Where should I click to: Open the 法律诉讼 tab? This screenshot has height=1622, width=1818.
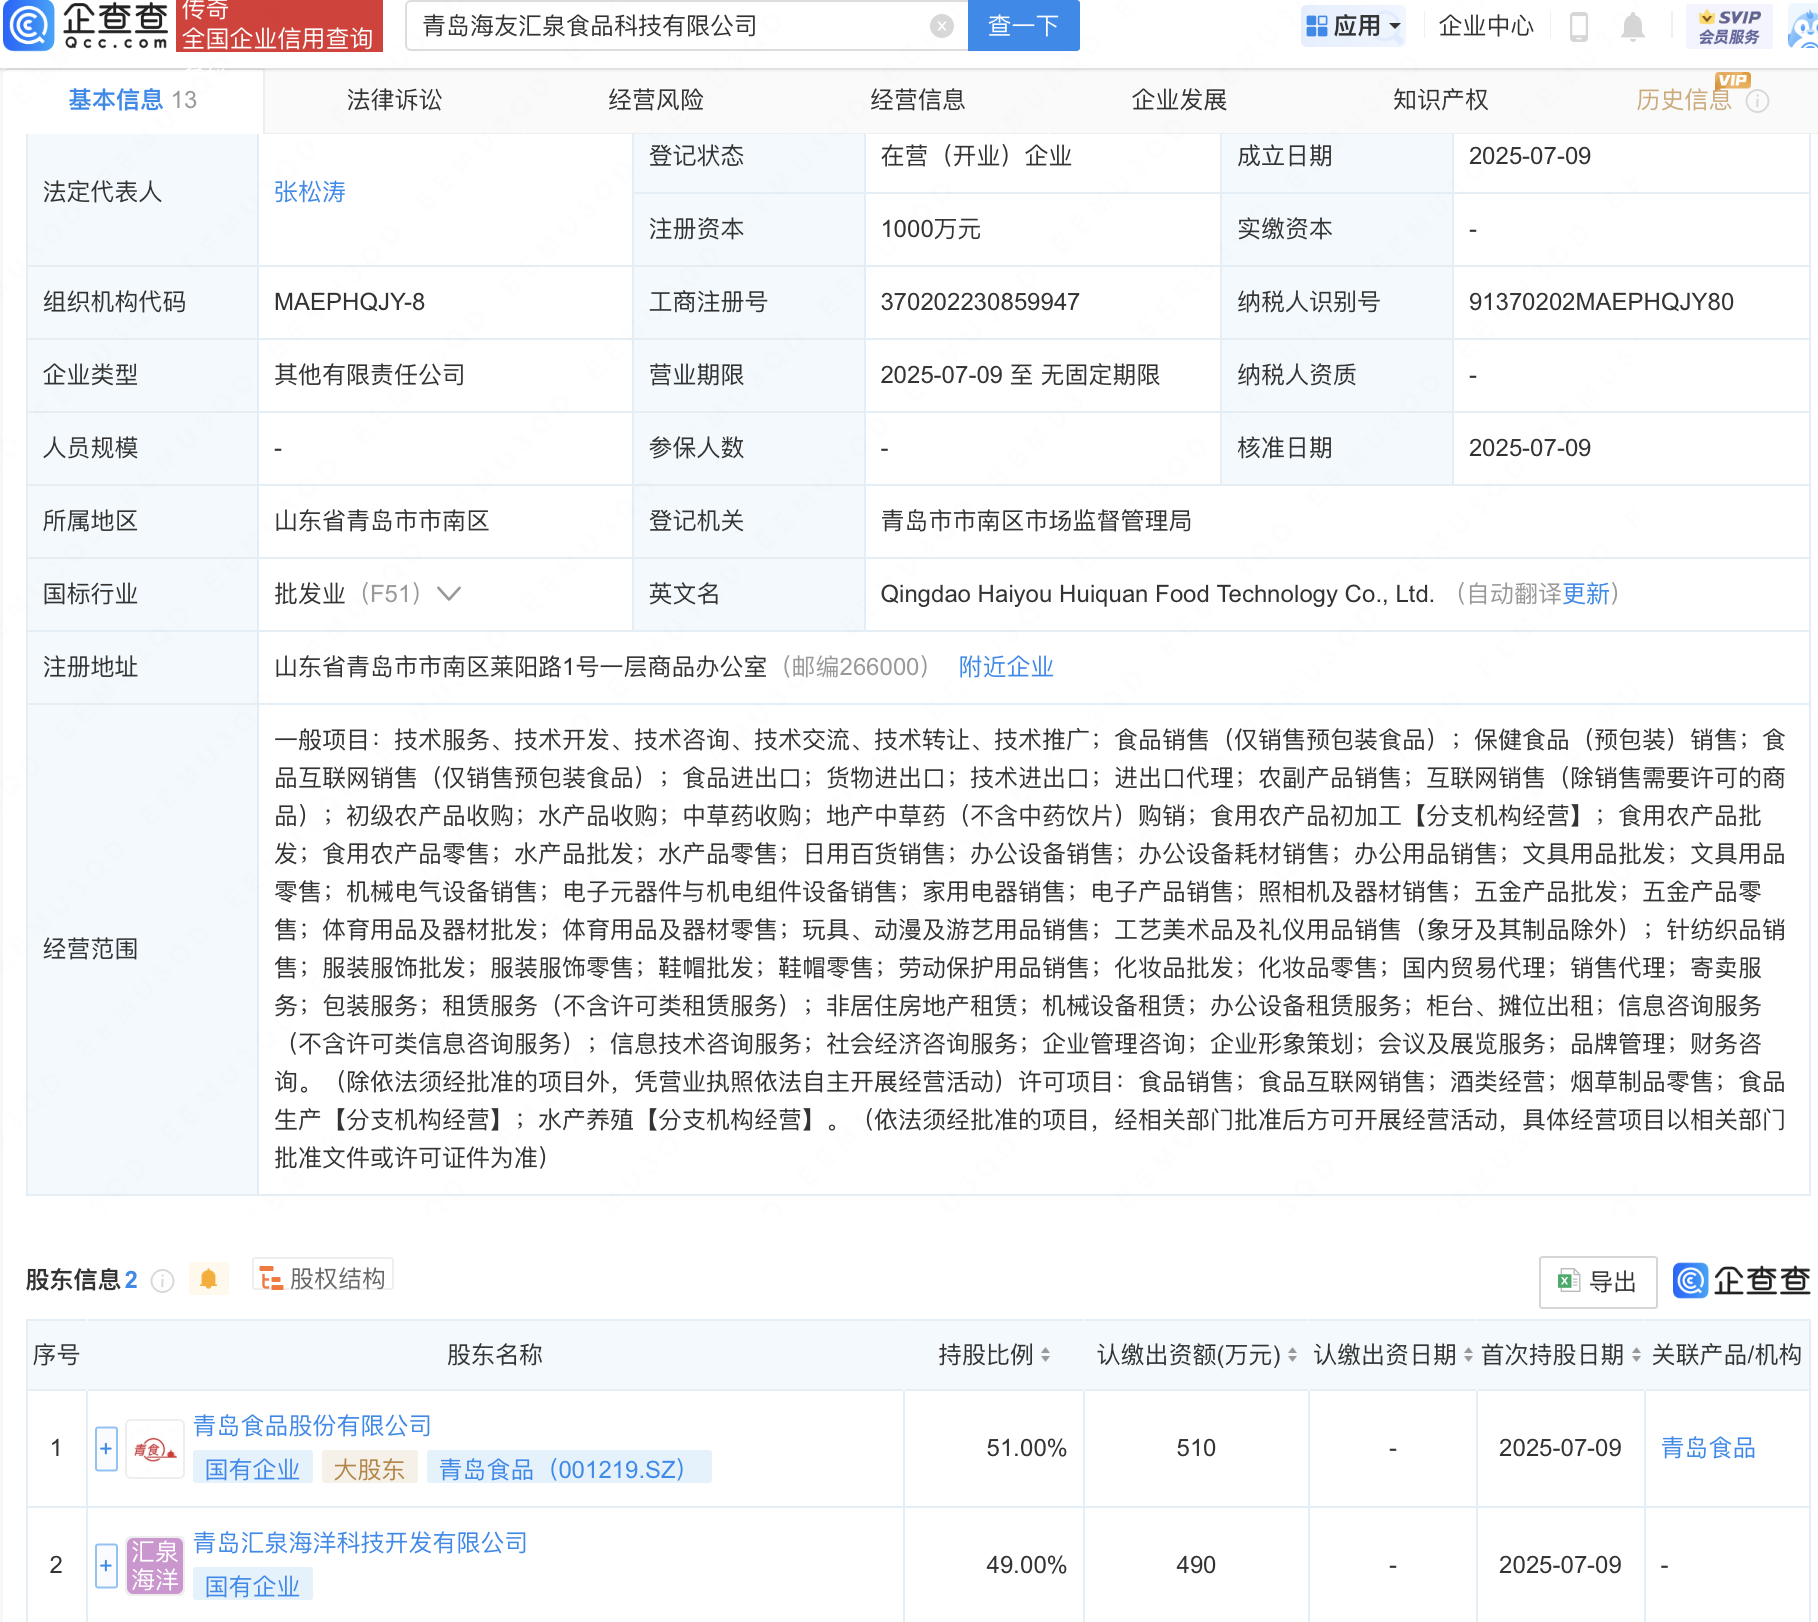pyautogui.click(x=394, y=100)
